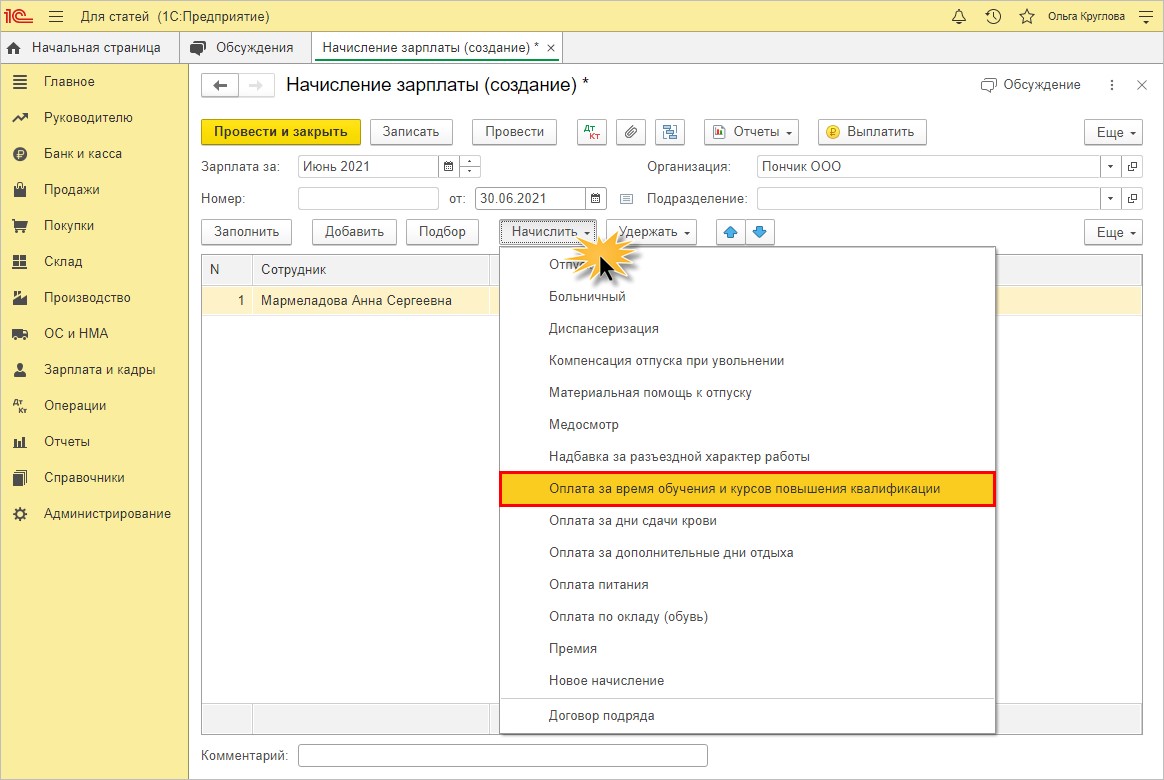
Task: Expand Отчеты dropdown in toolbar
Action: click(x=751, y=132)
